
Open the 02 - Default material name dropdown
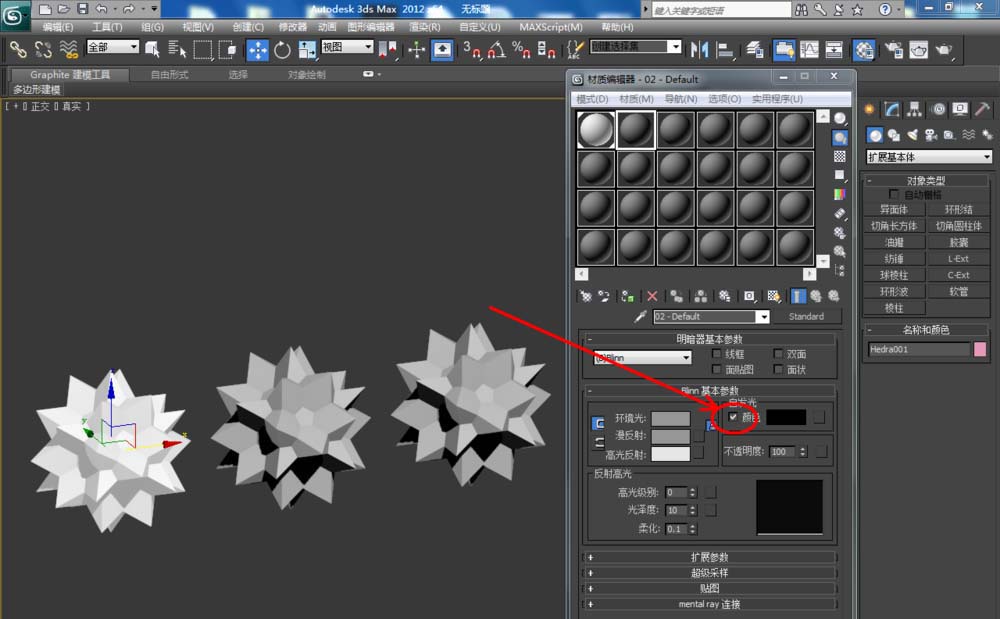(x=711, y=317)
